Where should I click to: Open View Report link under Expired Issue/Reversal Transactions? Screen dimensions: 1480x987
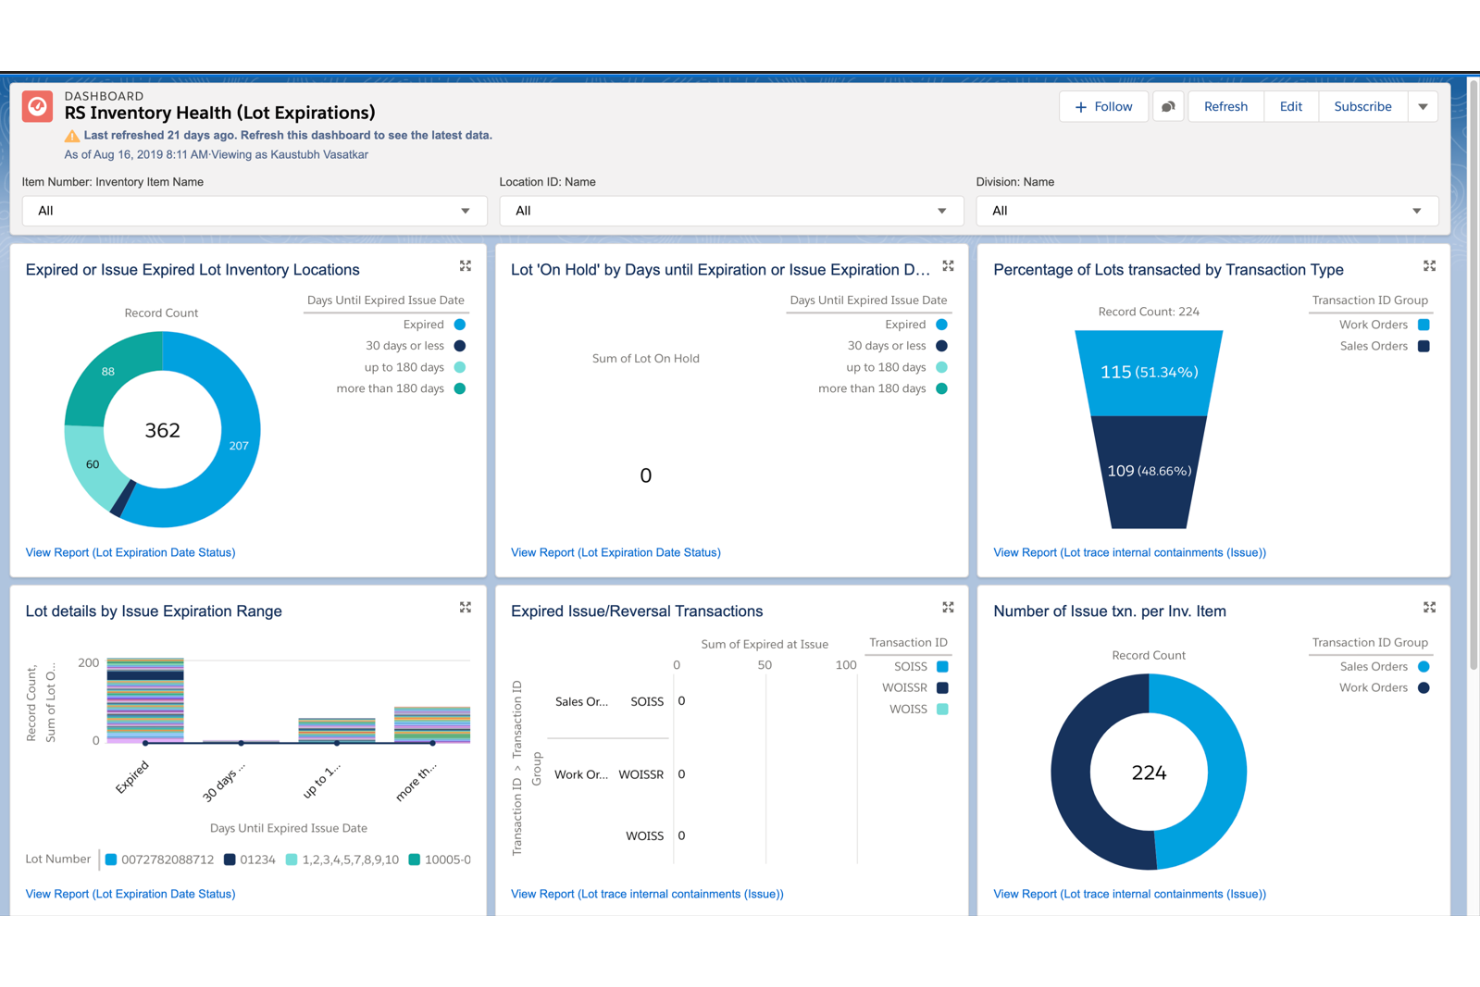(x=646, y=894)
